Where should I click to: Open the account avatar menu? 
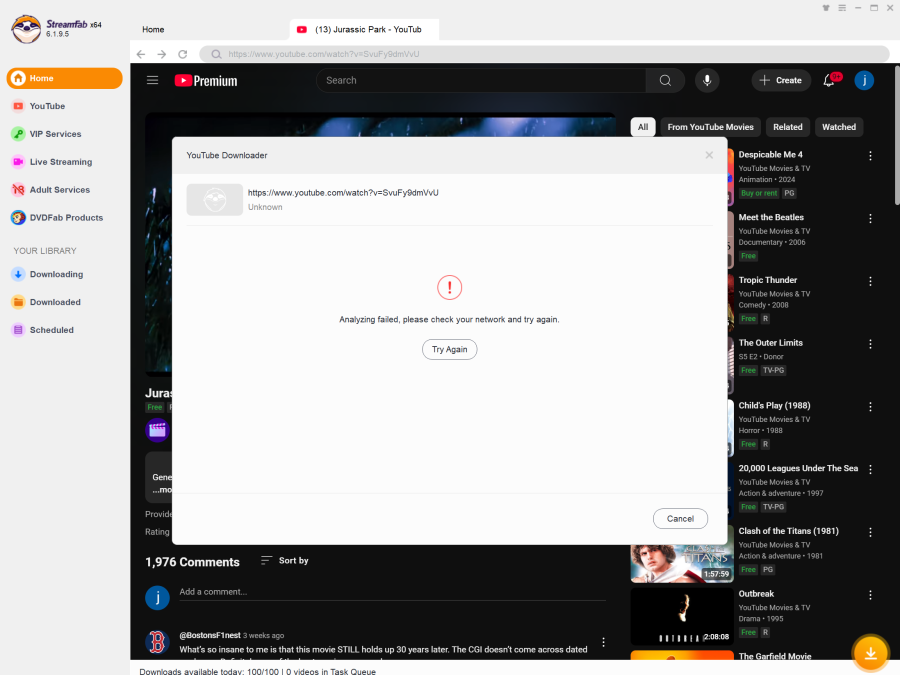click(864, 80)
